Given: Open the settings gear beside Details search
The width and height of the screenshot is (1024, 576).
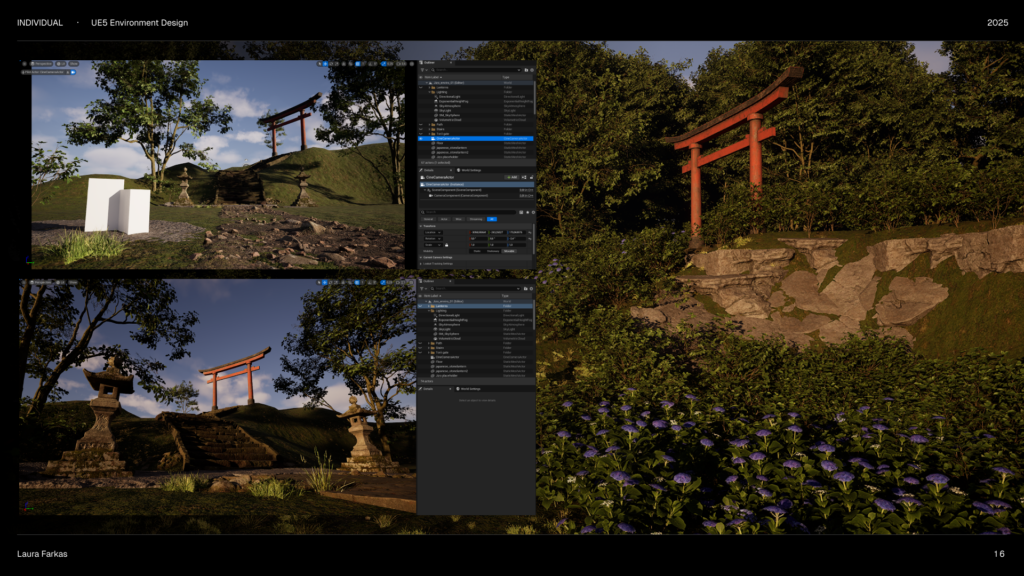Looking at the screenshot, I should pos(533,212).
